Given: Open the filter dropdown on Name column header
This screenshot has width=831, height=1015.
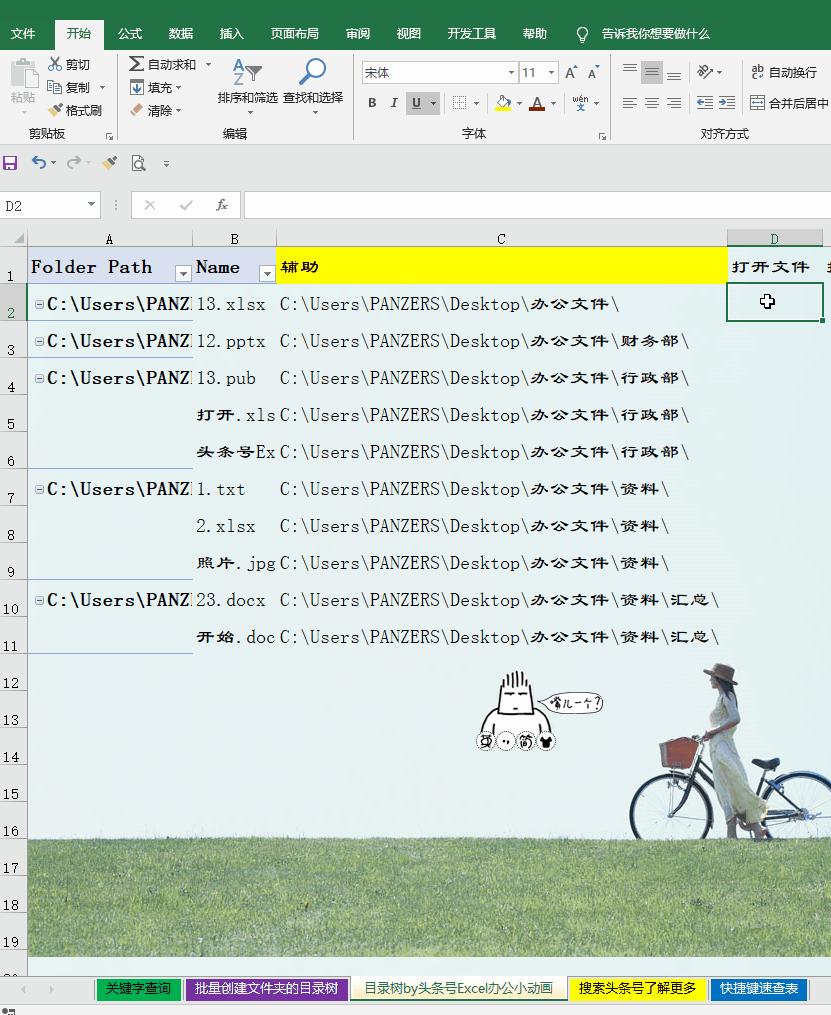Looking at the screenshot, I should pos(265,274).
